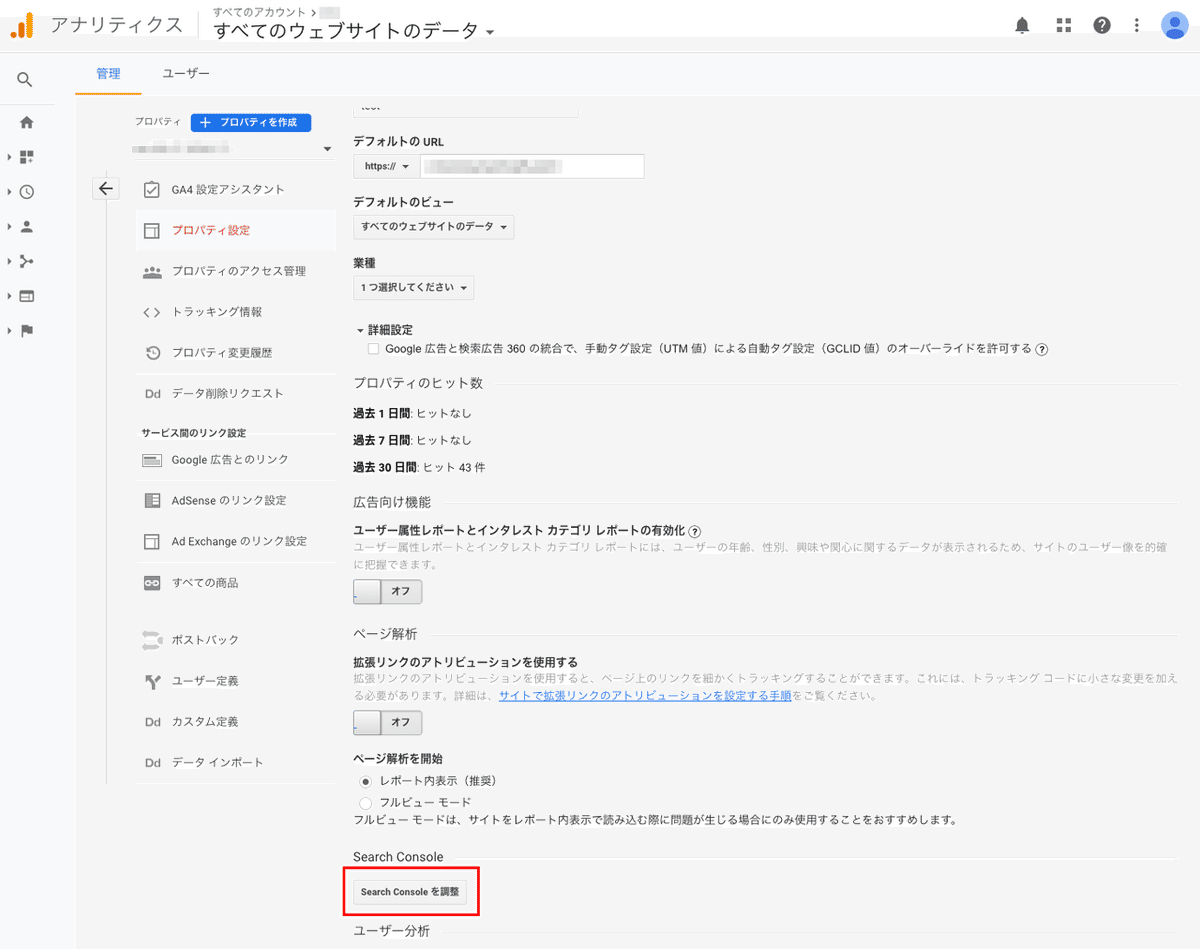Click help icon next to GCLID override option

click(1041, 349)
